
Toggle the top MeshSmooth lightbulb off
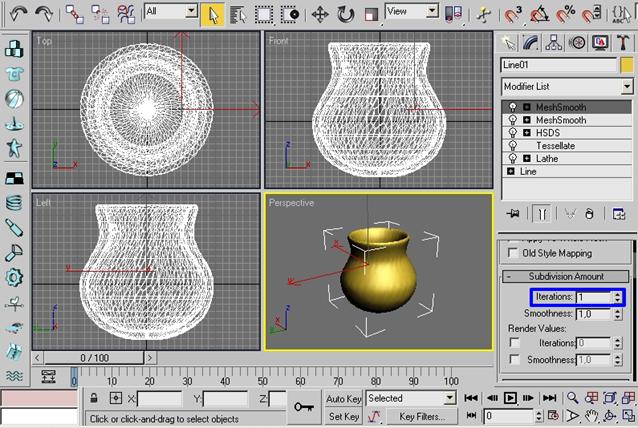click(x=513, y=107)
